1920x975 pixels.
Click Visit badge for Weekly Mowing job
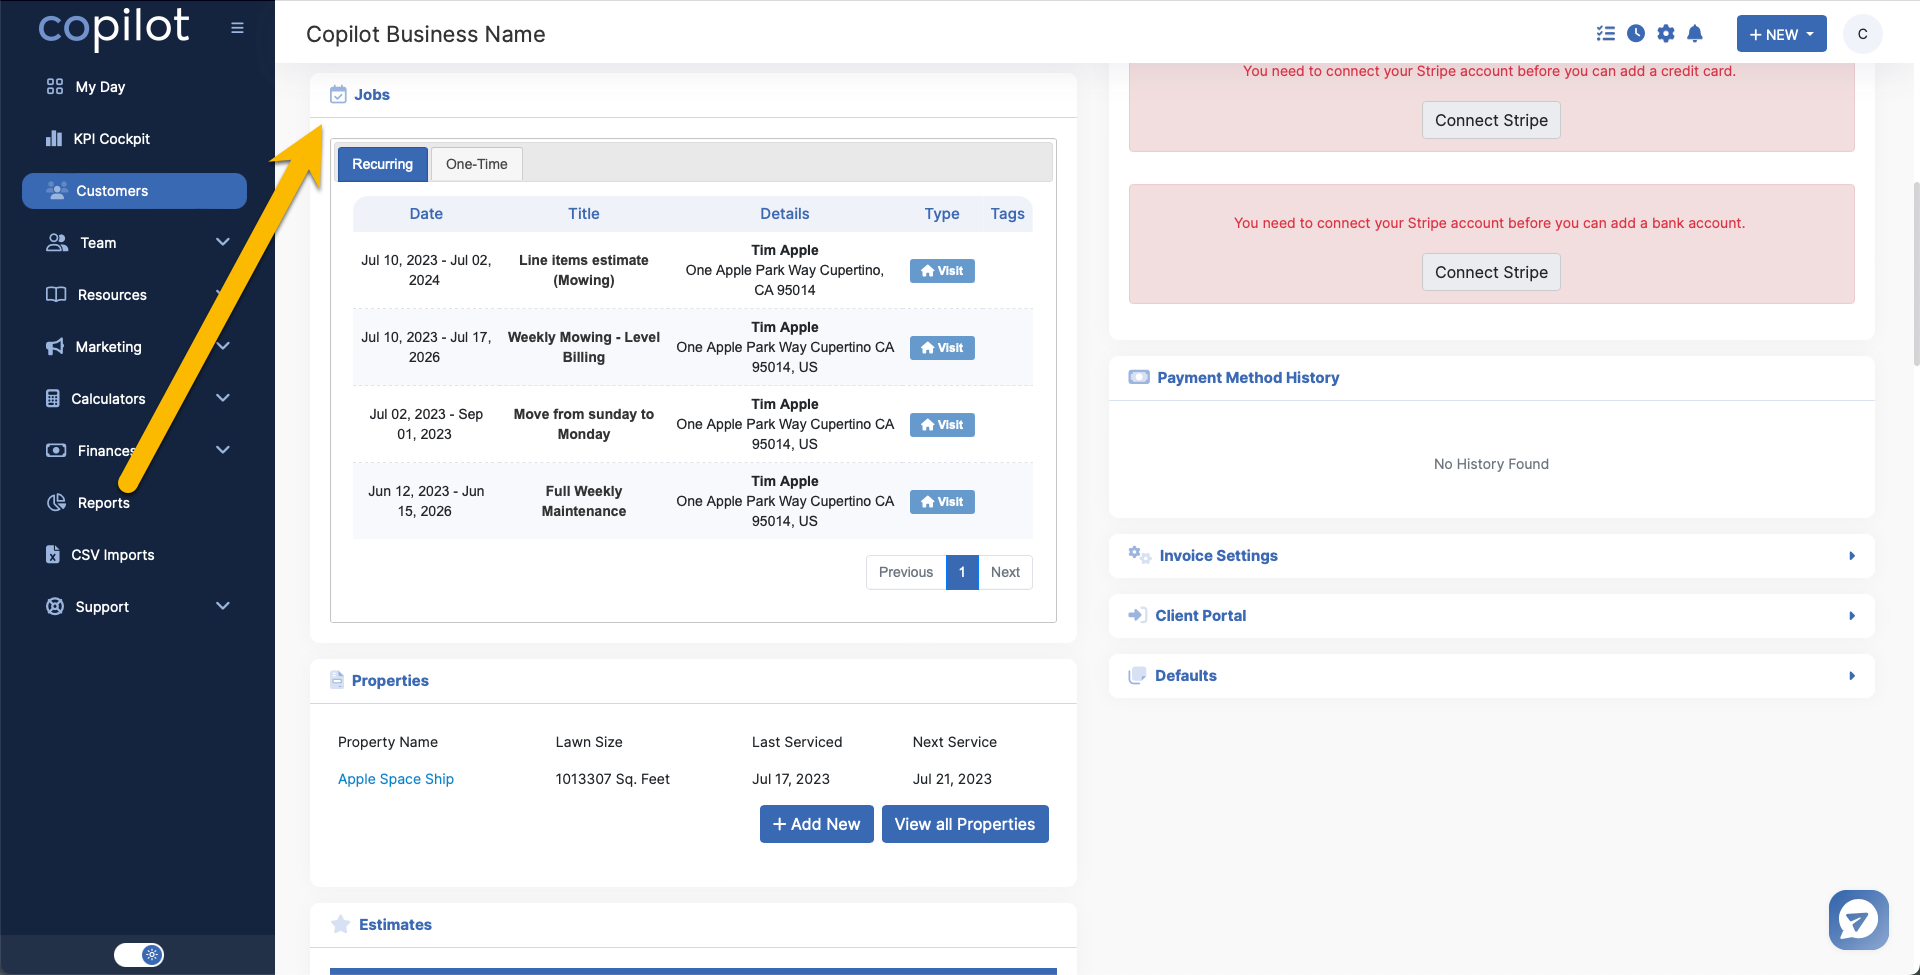tap(942, 348)
